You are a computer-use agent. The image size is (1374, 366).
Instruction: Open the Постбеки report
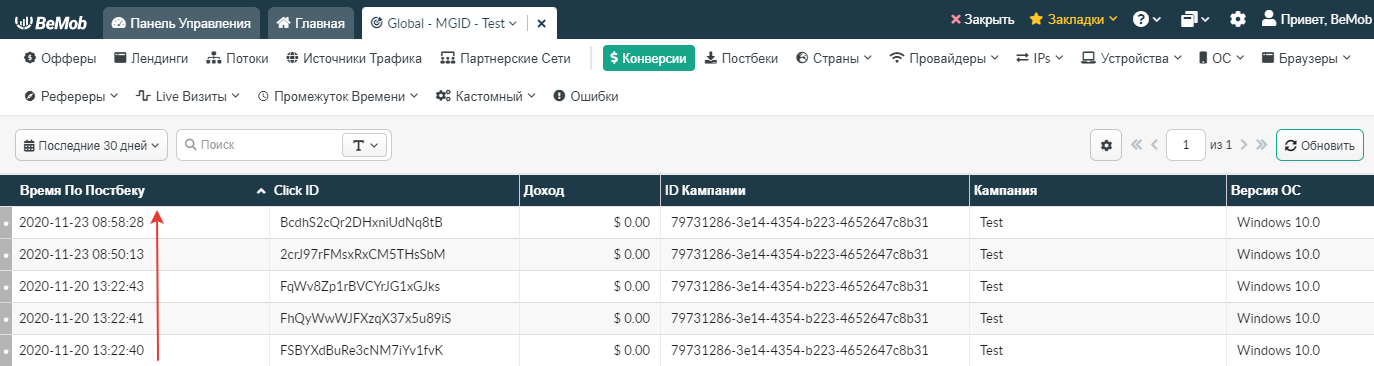[741, 58]
